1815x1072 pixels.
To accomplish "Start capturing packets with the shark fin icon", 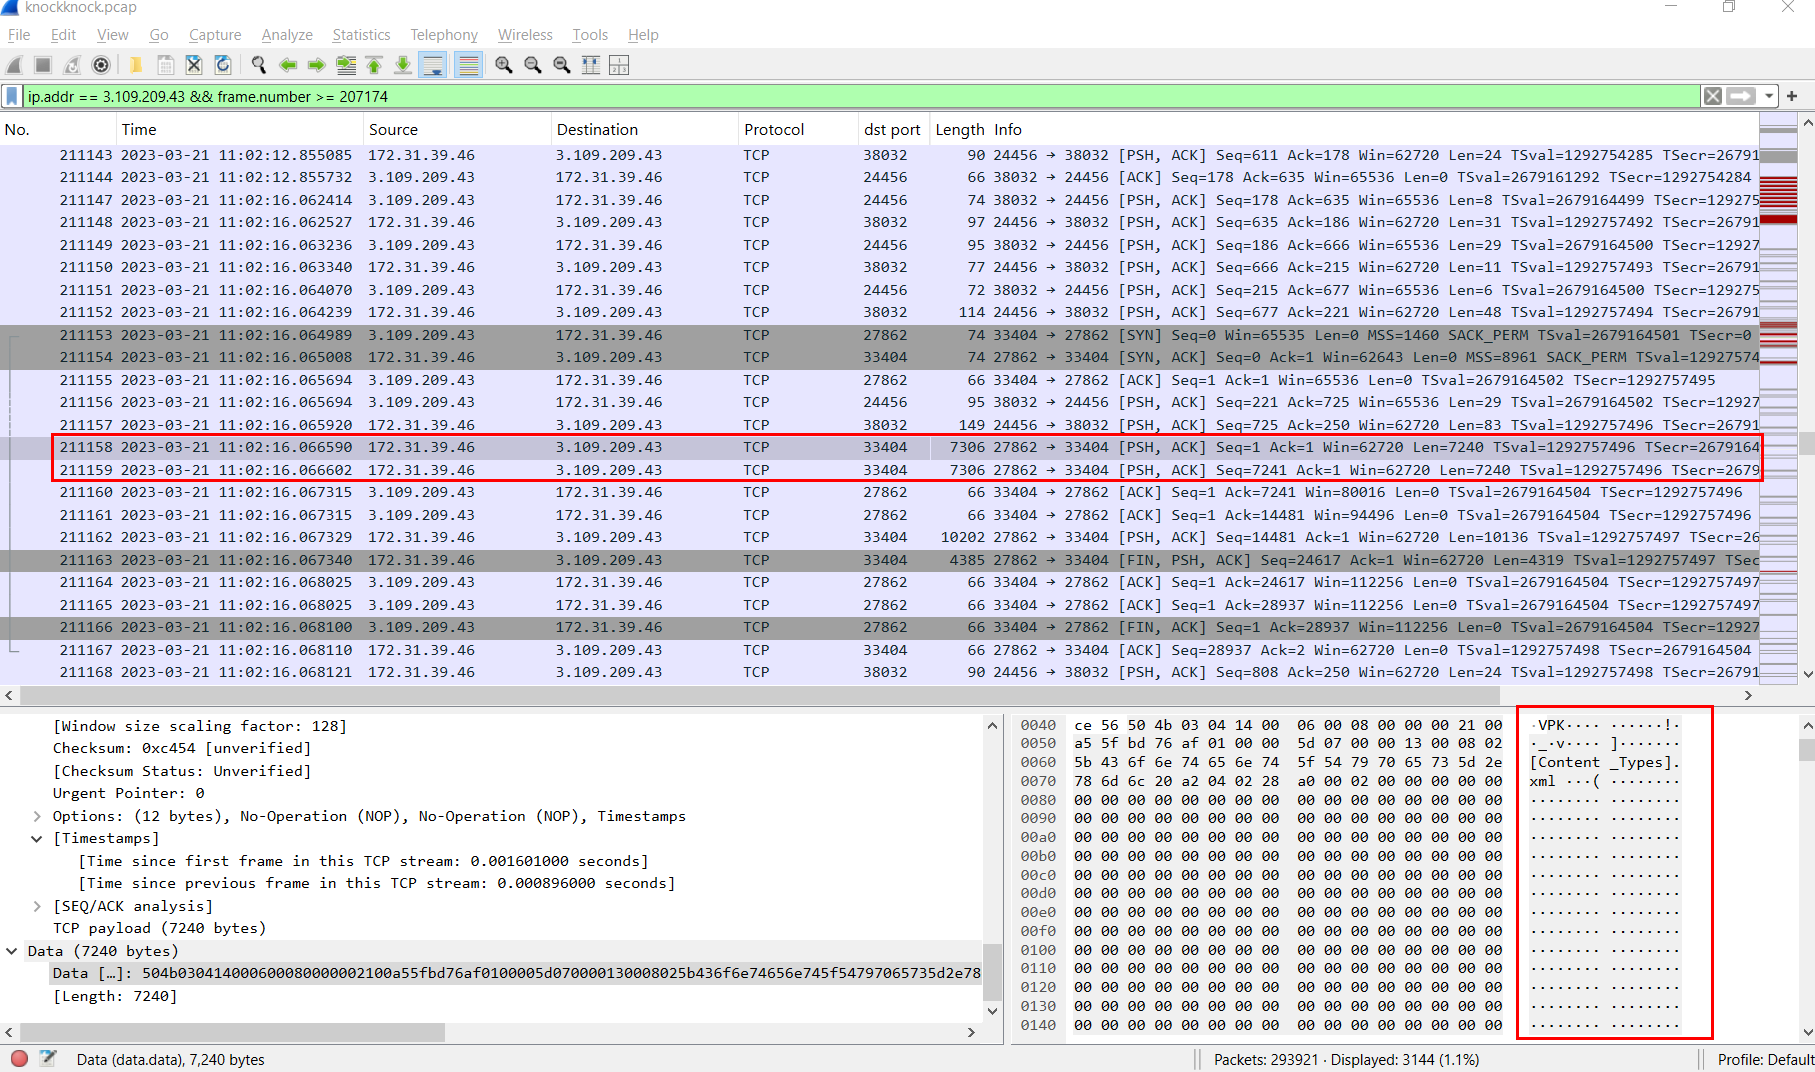I will tap(14, 66).
